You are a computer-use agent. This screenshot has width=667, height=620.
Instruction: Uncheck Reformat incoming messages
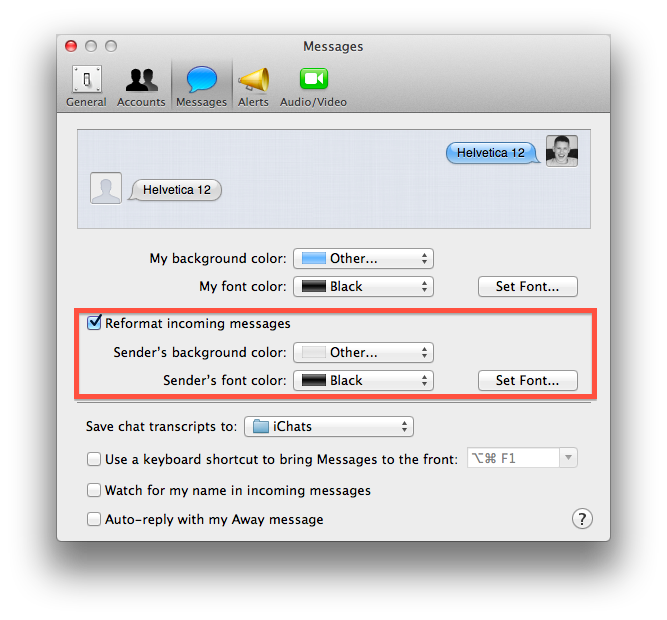tap(94, 323)
